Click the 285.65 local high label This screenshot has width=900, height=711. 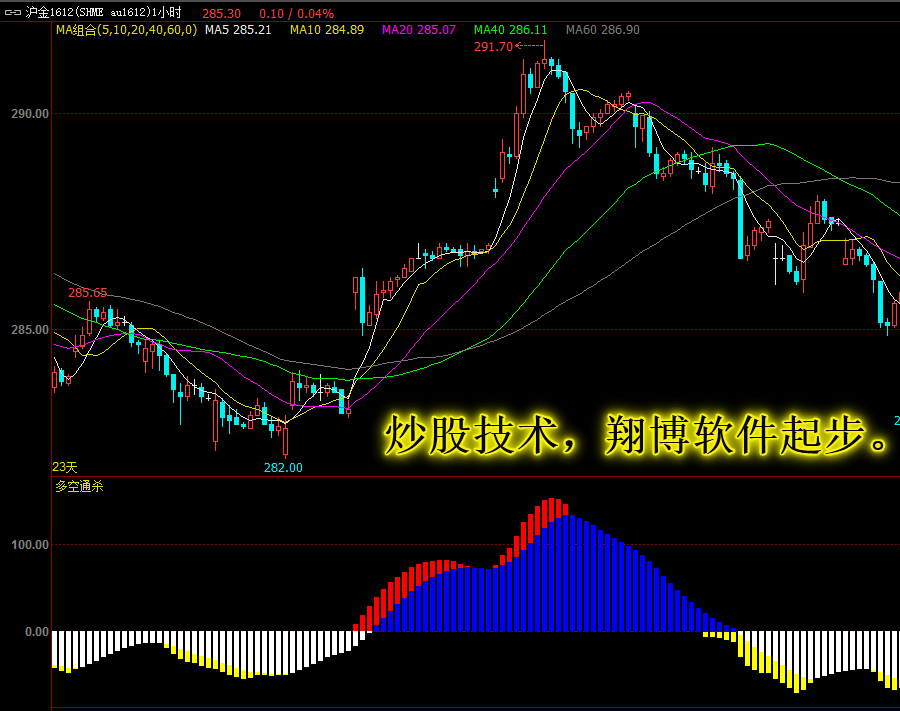tap(88, 293)
